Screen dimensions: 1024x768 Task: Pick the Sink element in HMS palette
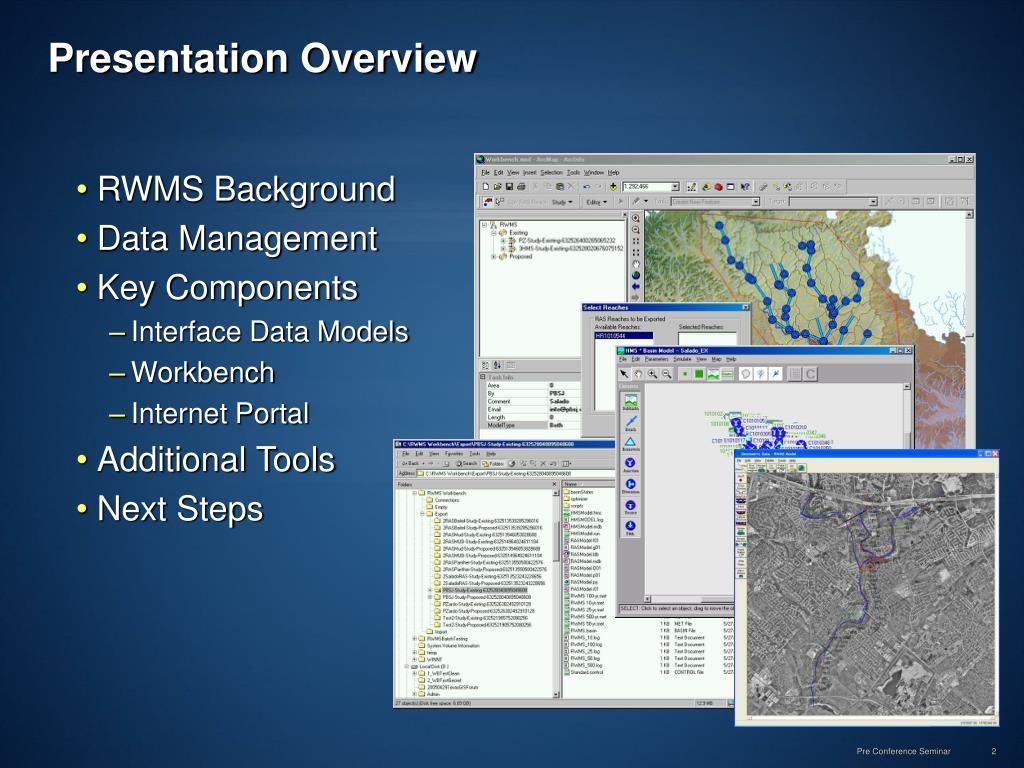(630, 528)
